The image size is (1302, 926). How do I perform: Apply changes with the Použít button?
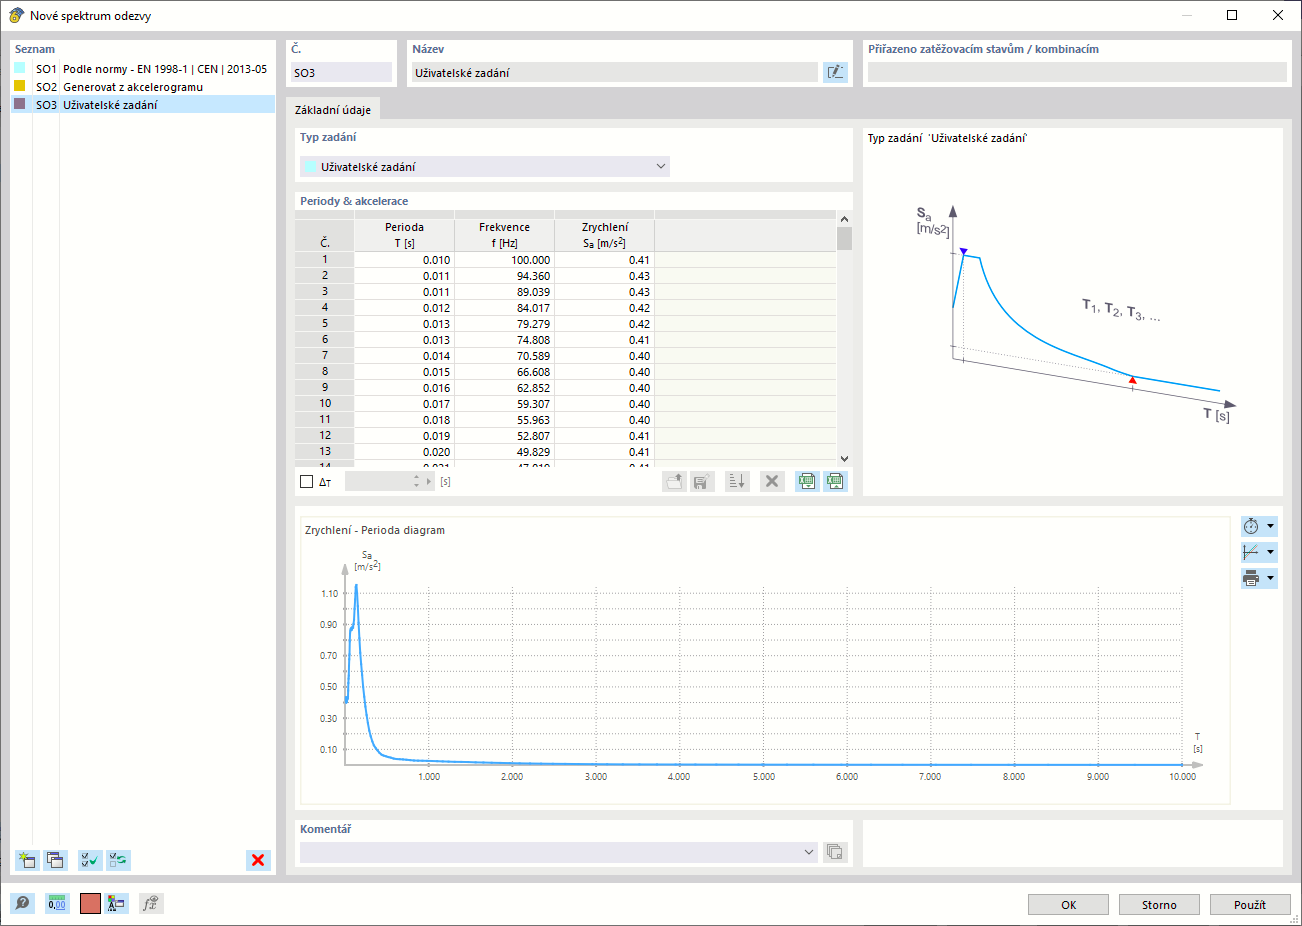point(1250,904)
